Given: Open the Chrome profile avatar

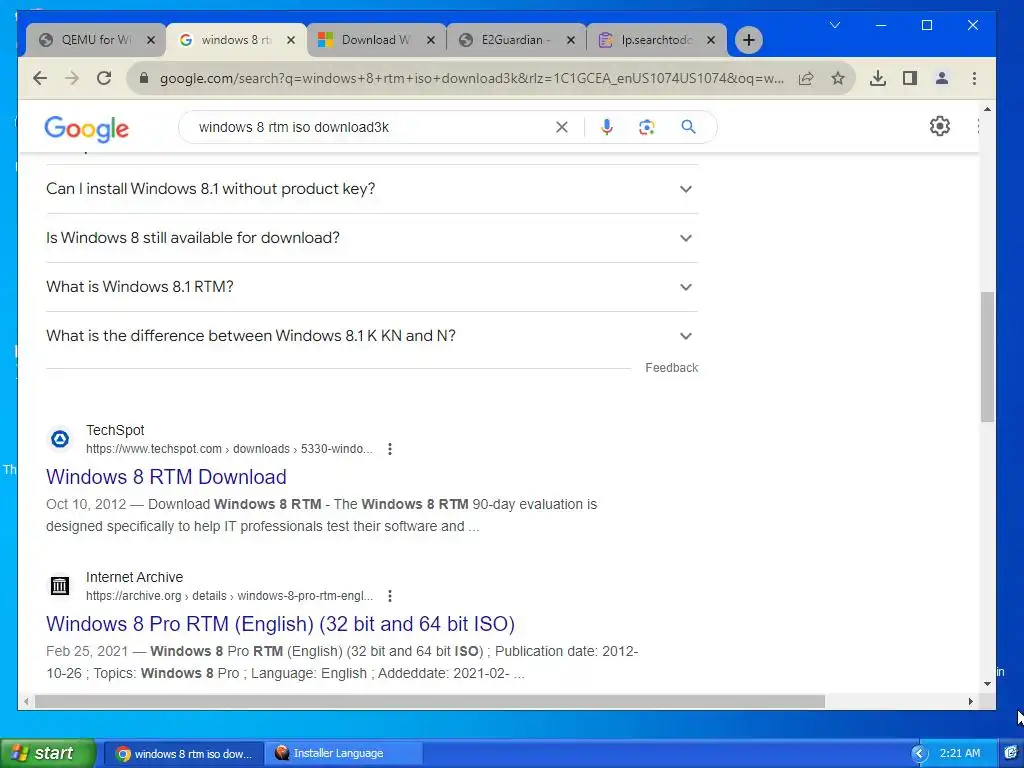Looking at the screenshot, I should click(942, 78).
